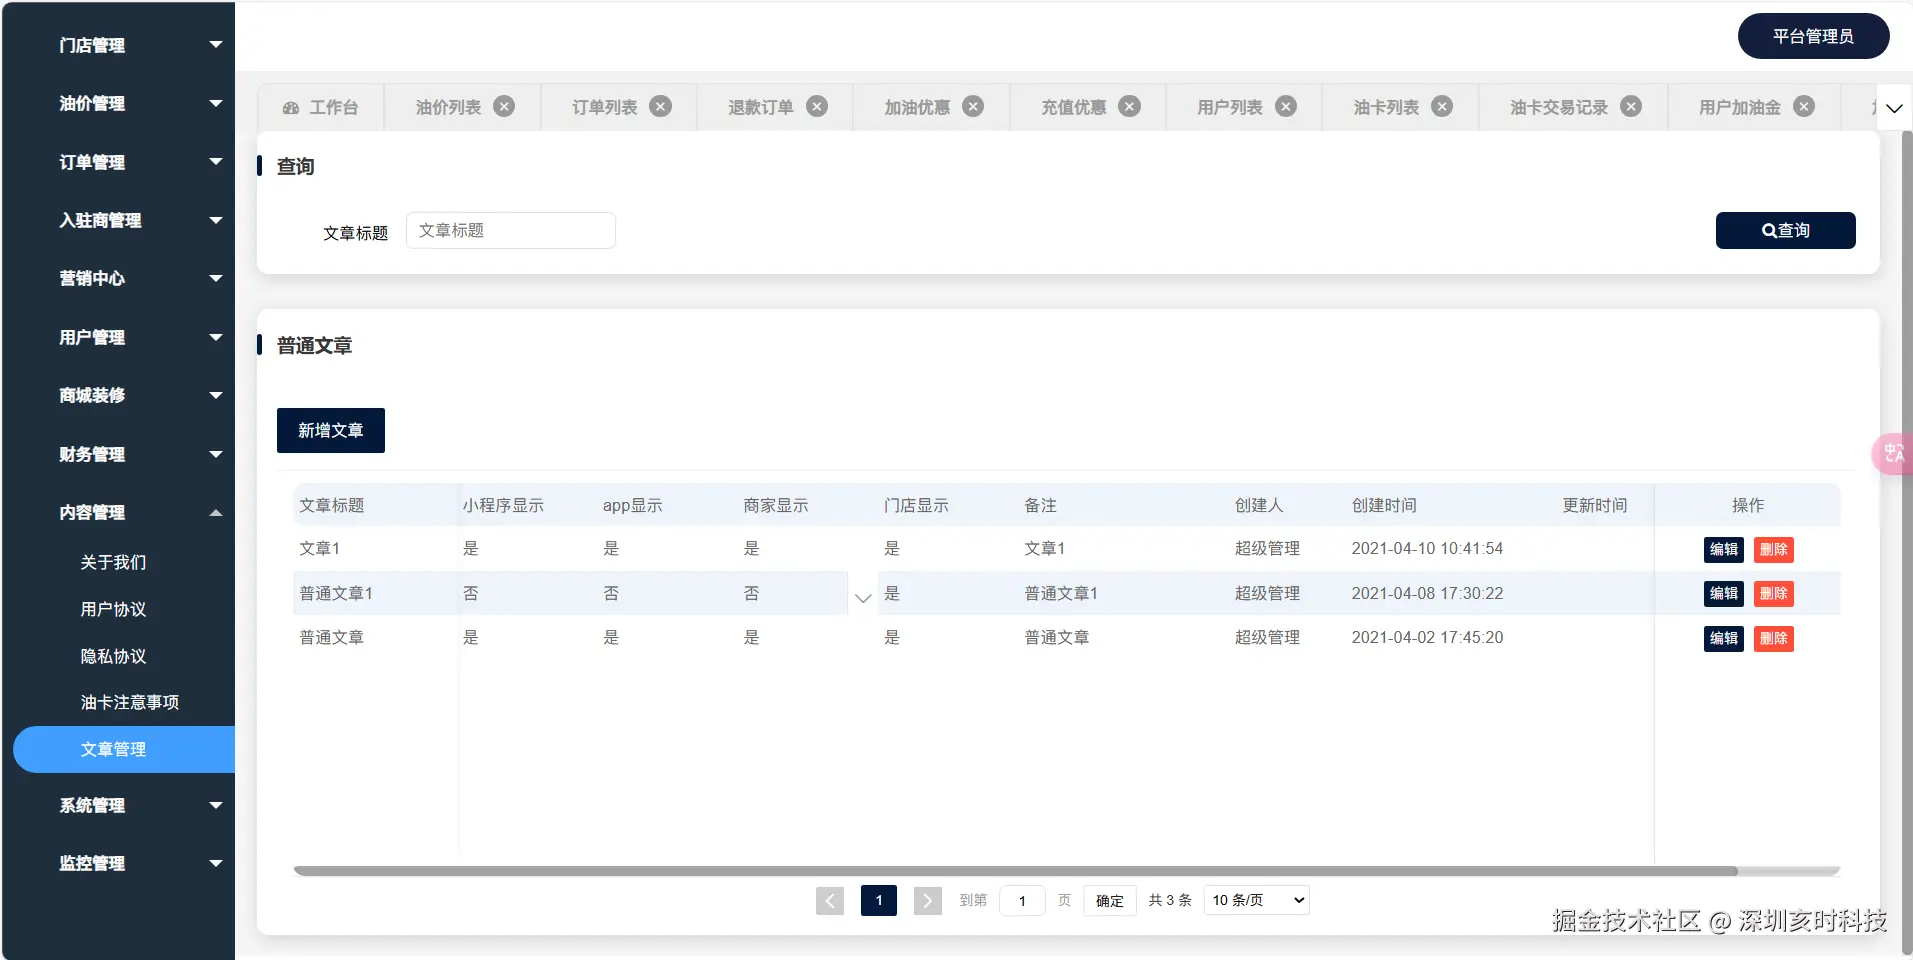The width and height of the screenshot is (1913, 960).
Task: Expand the 门店管理 menu
Action: pos(118,45)
